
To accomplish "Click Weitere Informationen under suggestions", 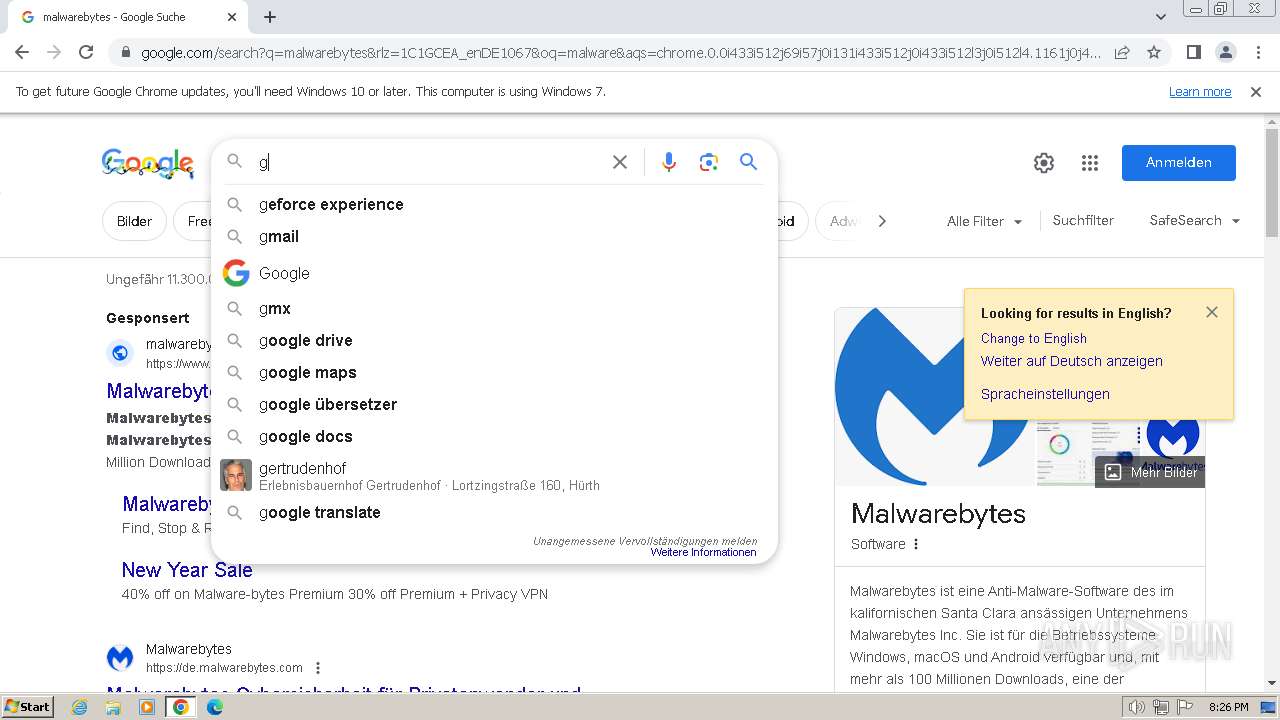I will point(703,552).
